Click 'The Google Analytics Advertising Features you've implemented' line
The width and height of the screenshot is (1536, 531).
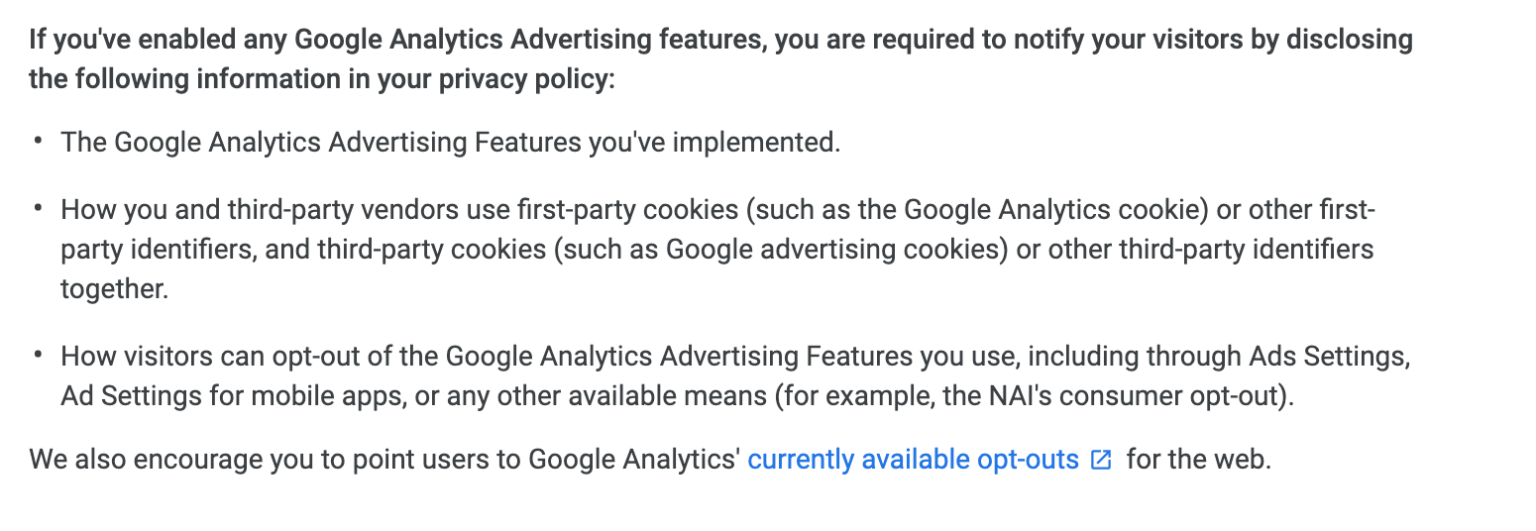tap(451, 142)
